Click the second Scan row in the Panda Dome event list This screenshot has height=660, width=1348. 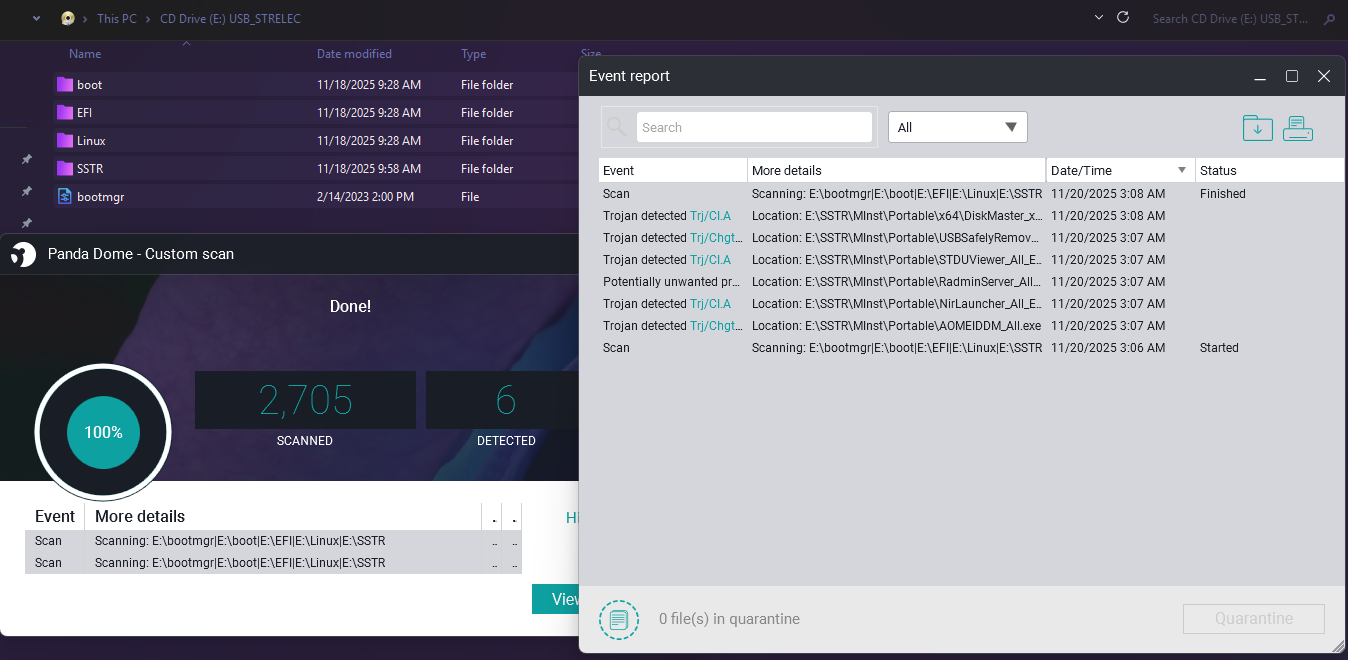tap(273, 563)
